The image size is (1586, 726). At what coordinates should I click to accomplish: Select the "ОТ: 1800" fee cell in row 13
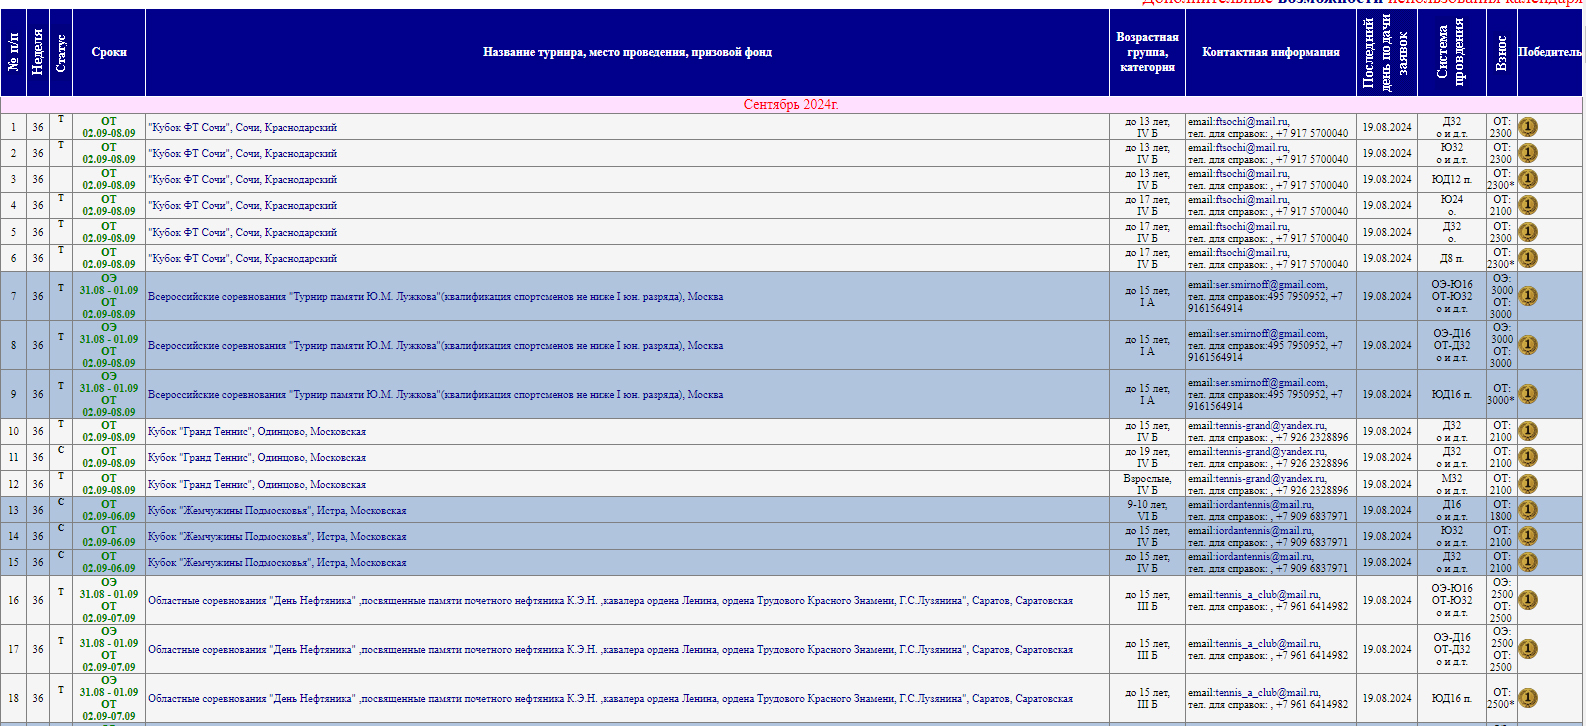point(1501,510)
